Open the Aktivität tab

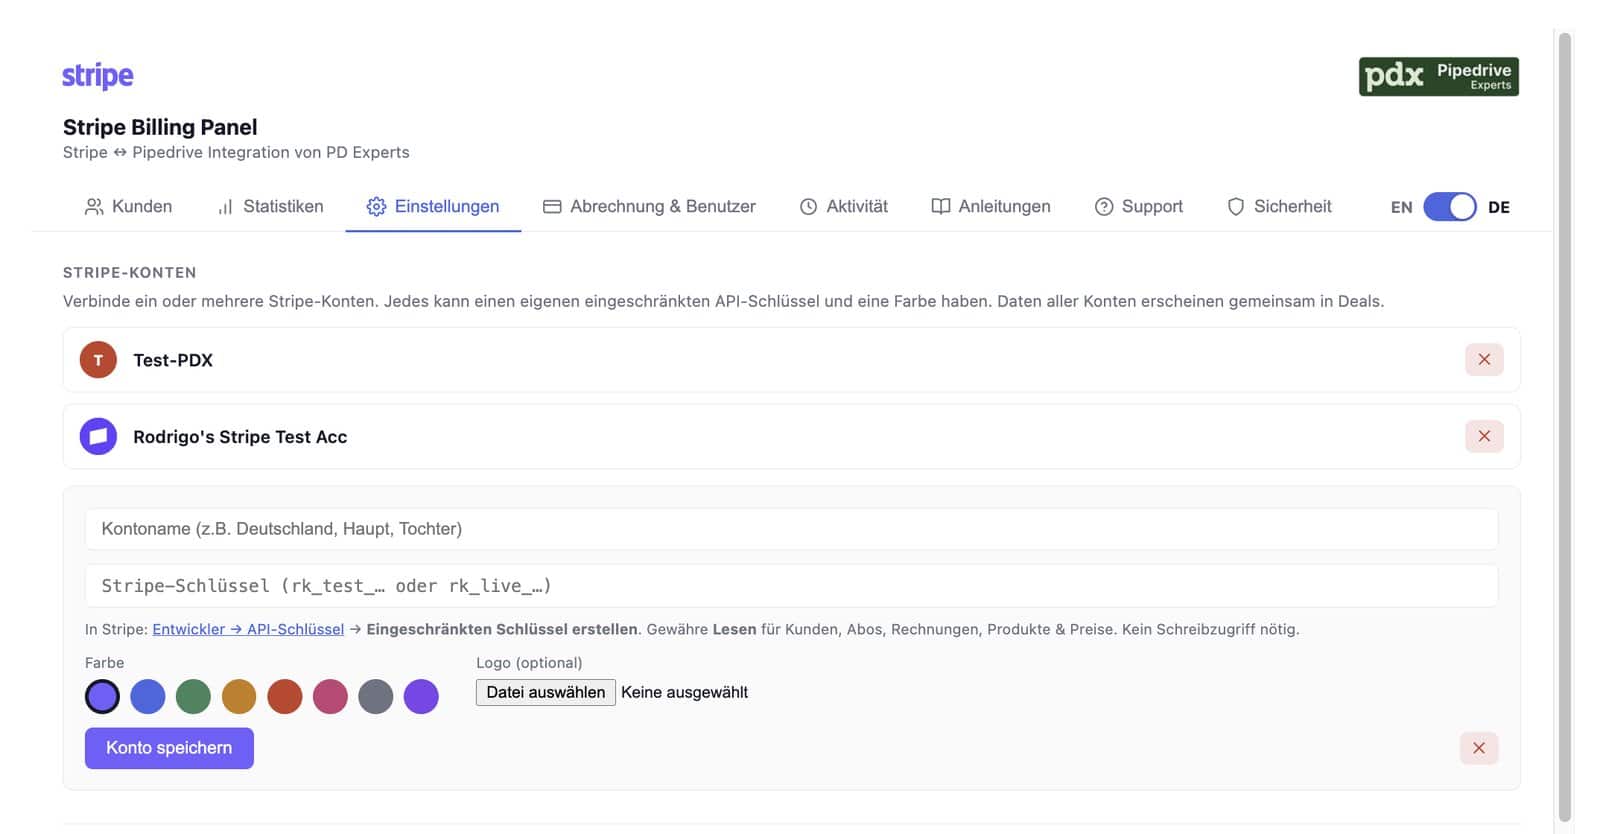(843, 206)
